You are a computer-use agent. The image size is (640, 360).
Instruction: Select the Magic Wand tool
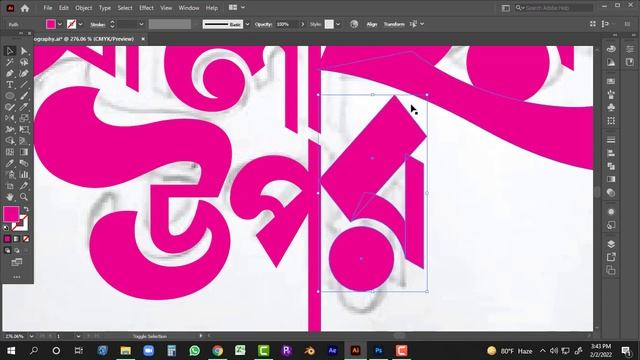point(10,62)
